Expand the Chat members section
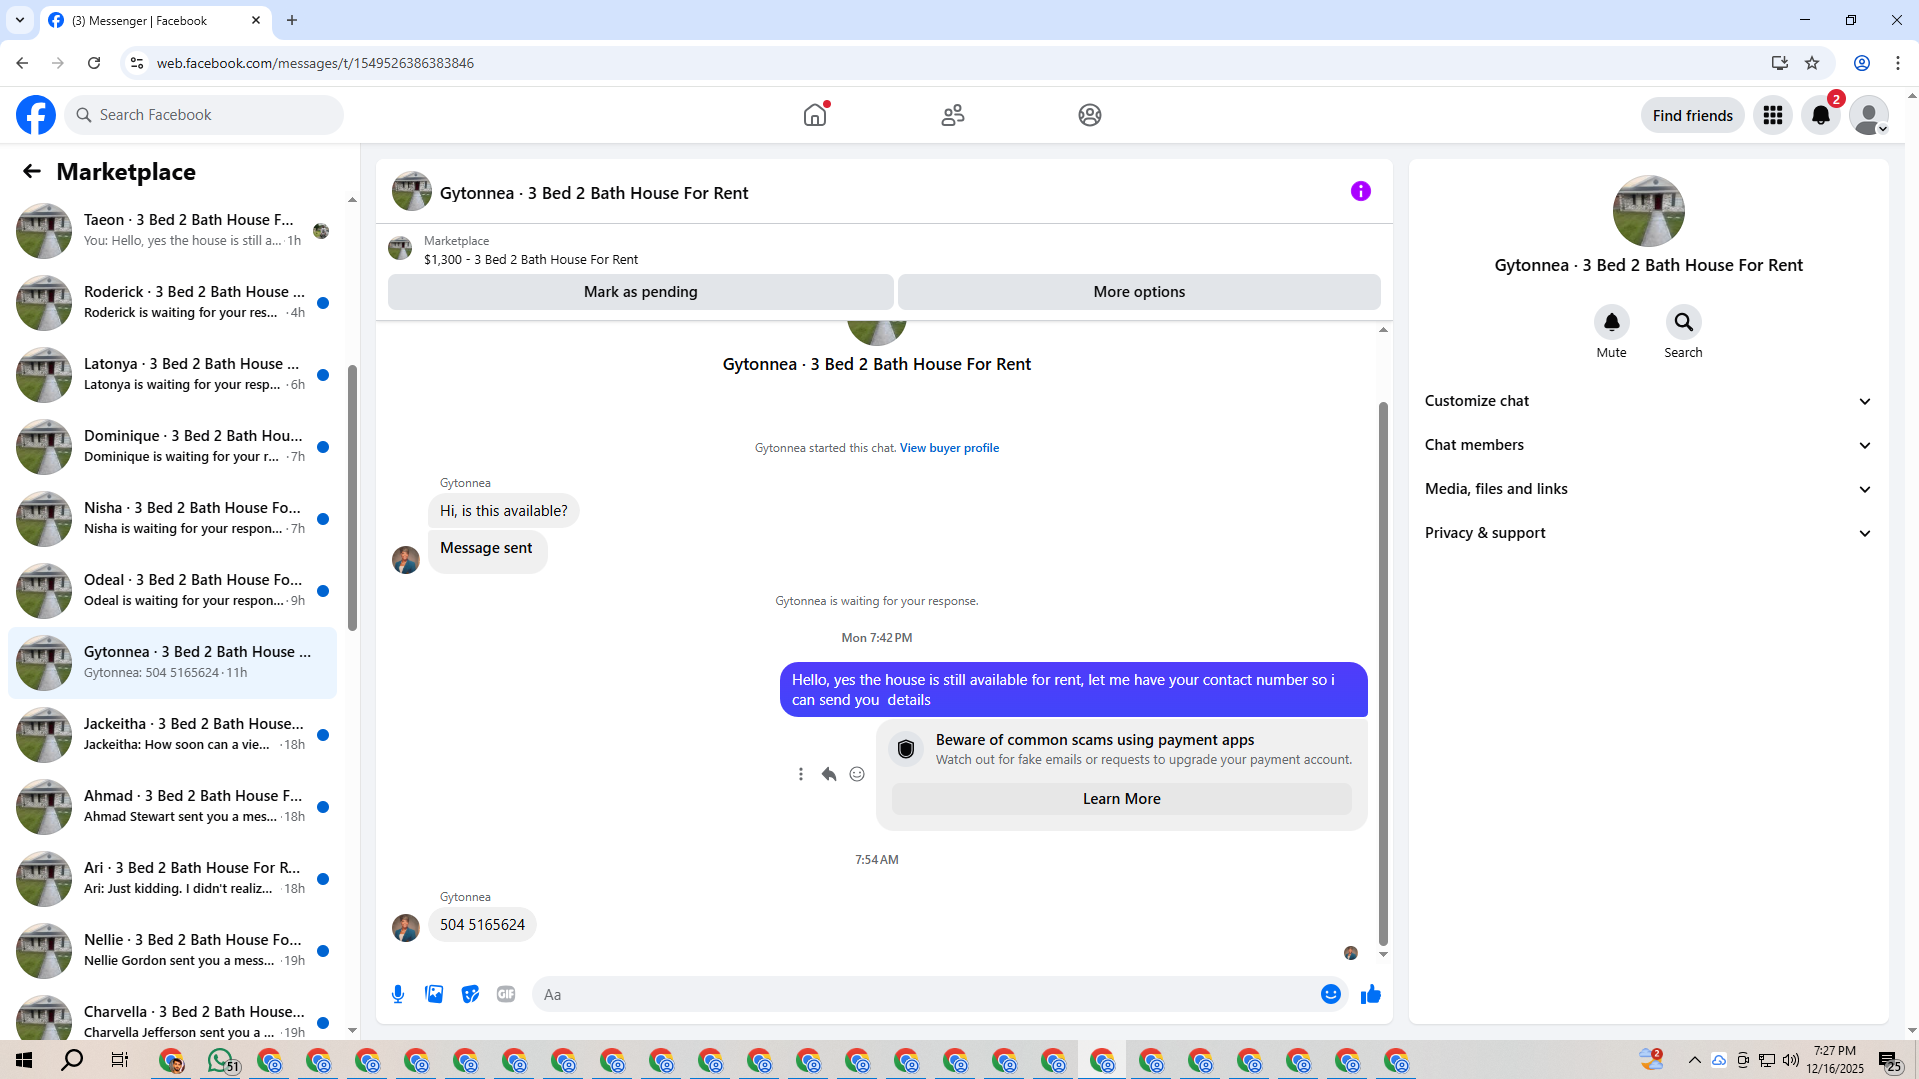The height and width of the screenshot is (1079, 1919). 1648,445
